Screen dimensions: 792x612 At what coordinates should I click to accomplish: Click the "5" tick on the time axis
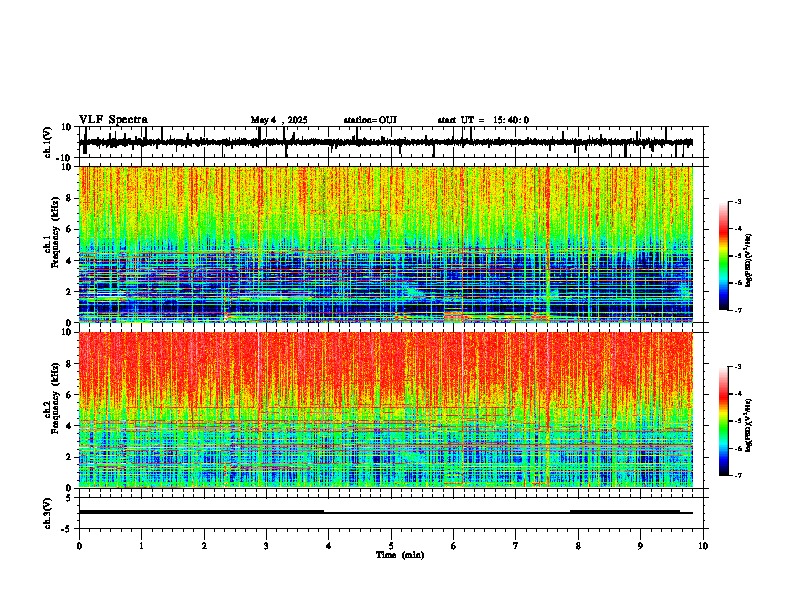coord(391,546)
